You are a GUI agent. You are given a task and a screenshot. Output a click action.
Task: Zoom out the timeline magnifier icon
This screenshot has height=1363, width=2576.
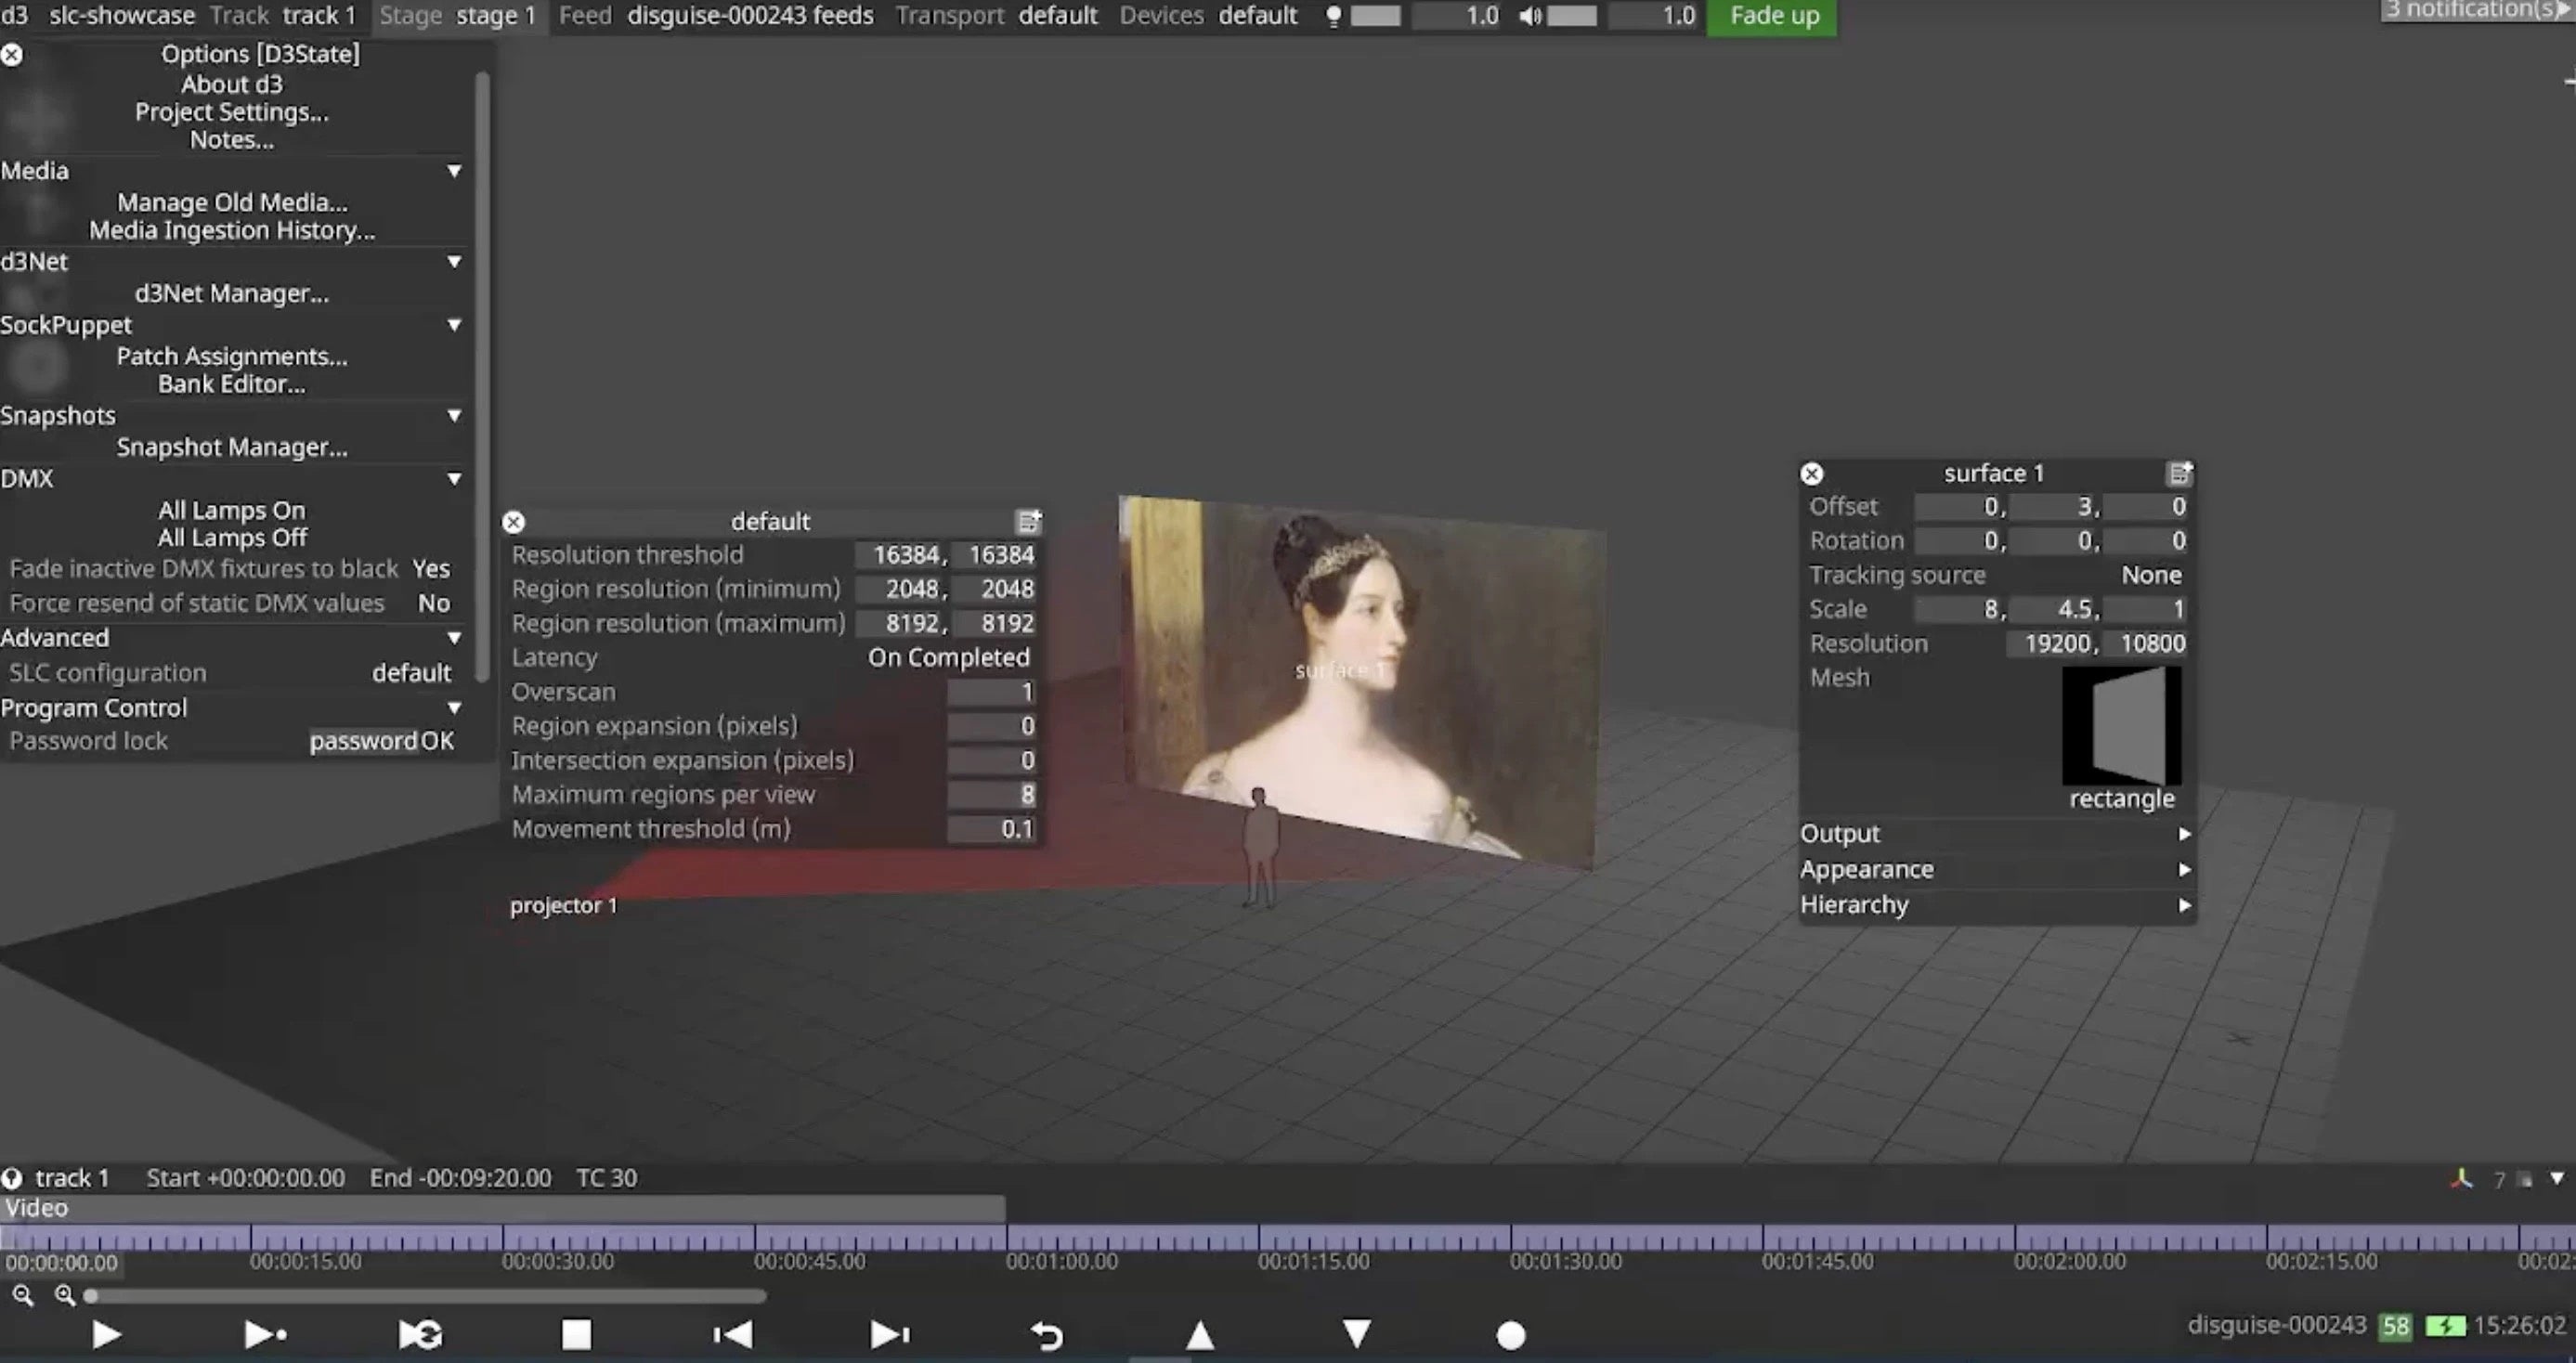tap(23, 1296)
